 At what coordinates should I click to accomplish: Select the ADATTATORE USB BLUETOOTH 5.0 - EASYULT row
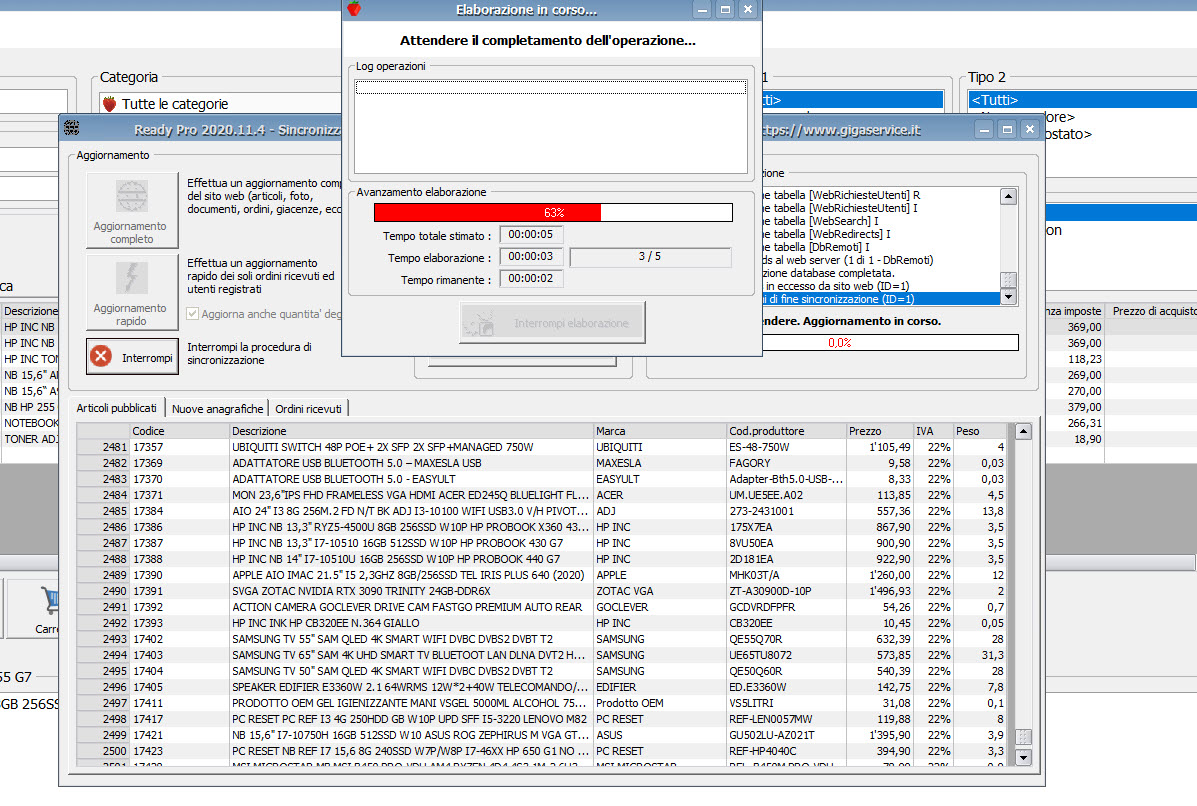542,479
